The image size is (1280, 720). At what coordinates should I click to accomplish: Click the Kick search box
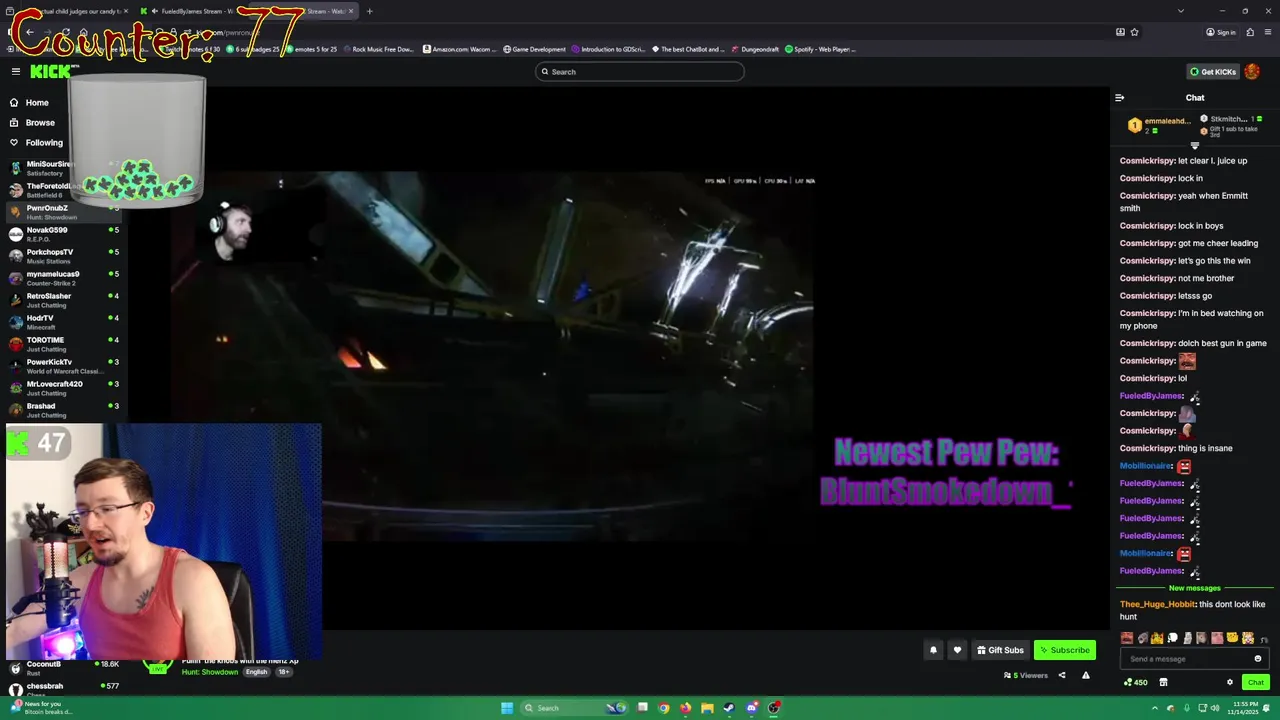pyautogui.click(x=640, y=71)
